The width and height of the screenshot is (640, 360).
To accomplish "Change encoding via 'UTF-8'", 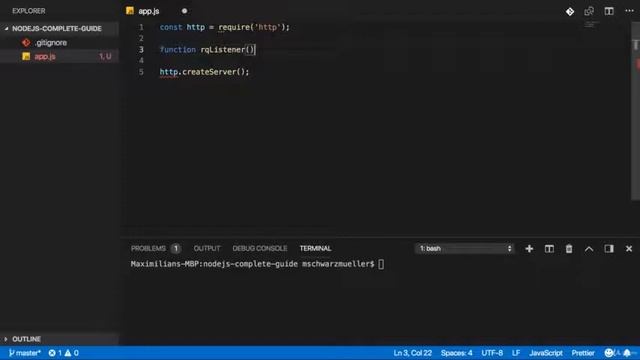I will coord(492,353).
